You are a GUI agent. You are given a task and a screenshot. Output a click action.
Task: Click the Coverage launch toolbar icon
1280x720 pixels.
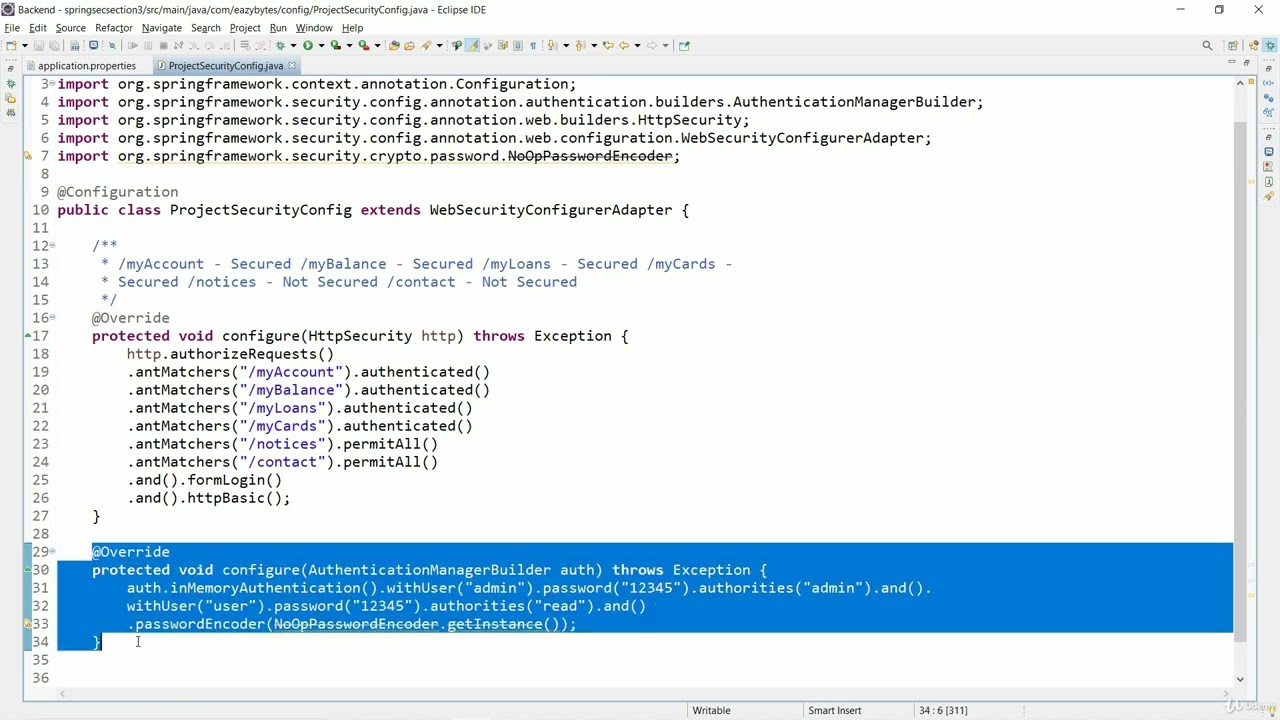click(x=336, y=45)
